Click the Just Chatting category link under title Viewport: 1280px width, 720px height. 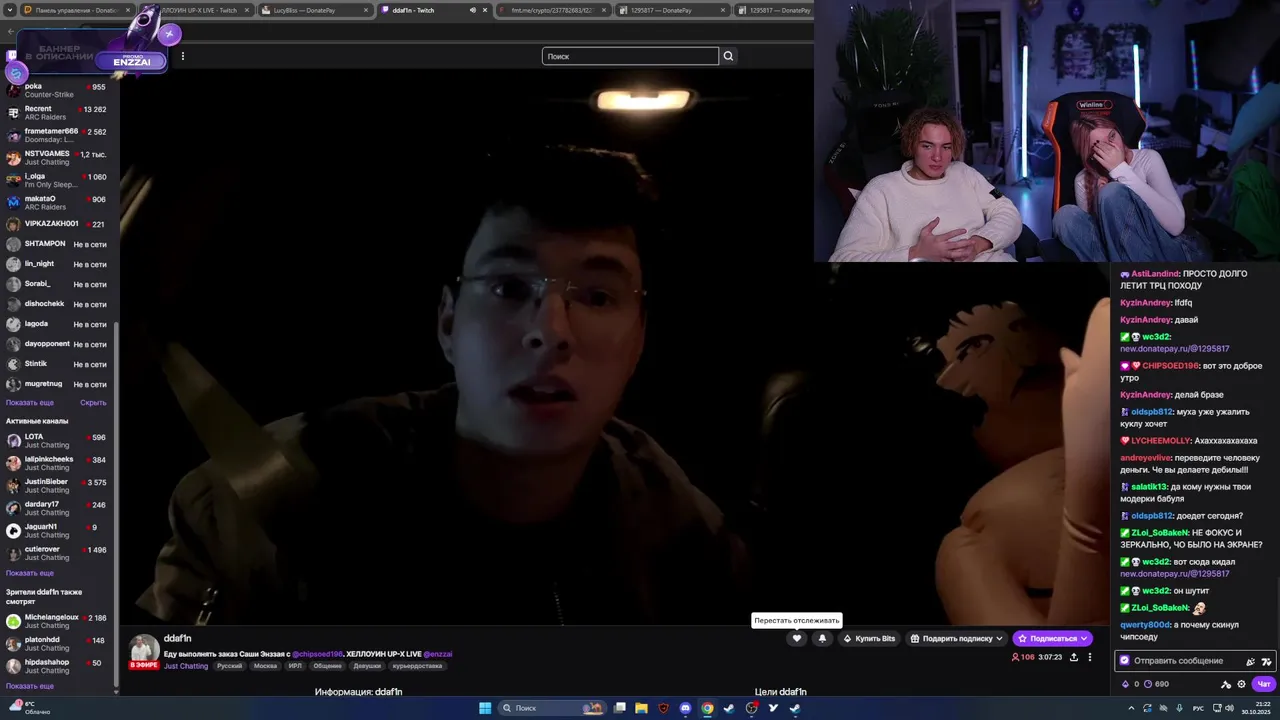[186, 666]
